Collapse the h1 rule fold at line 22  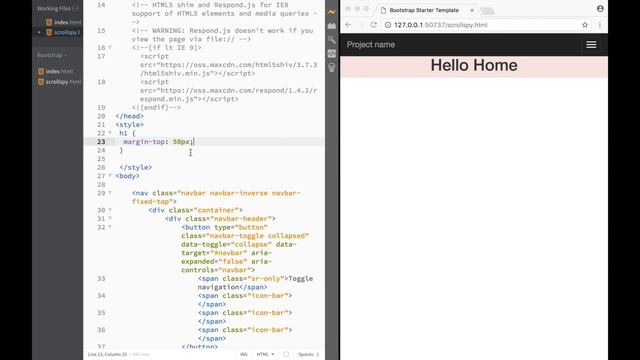(110, 133)
